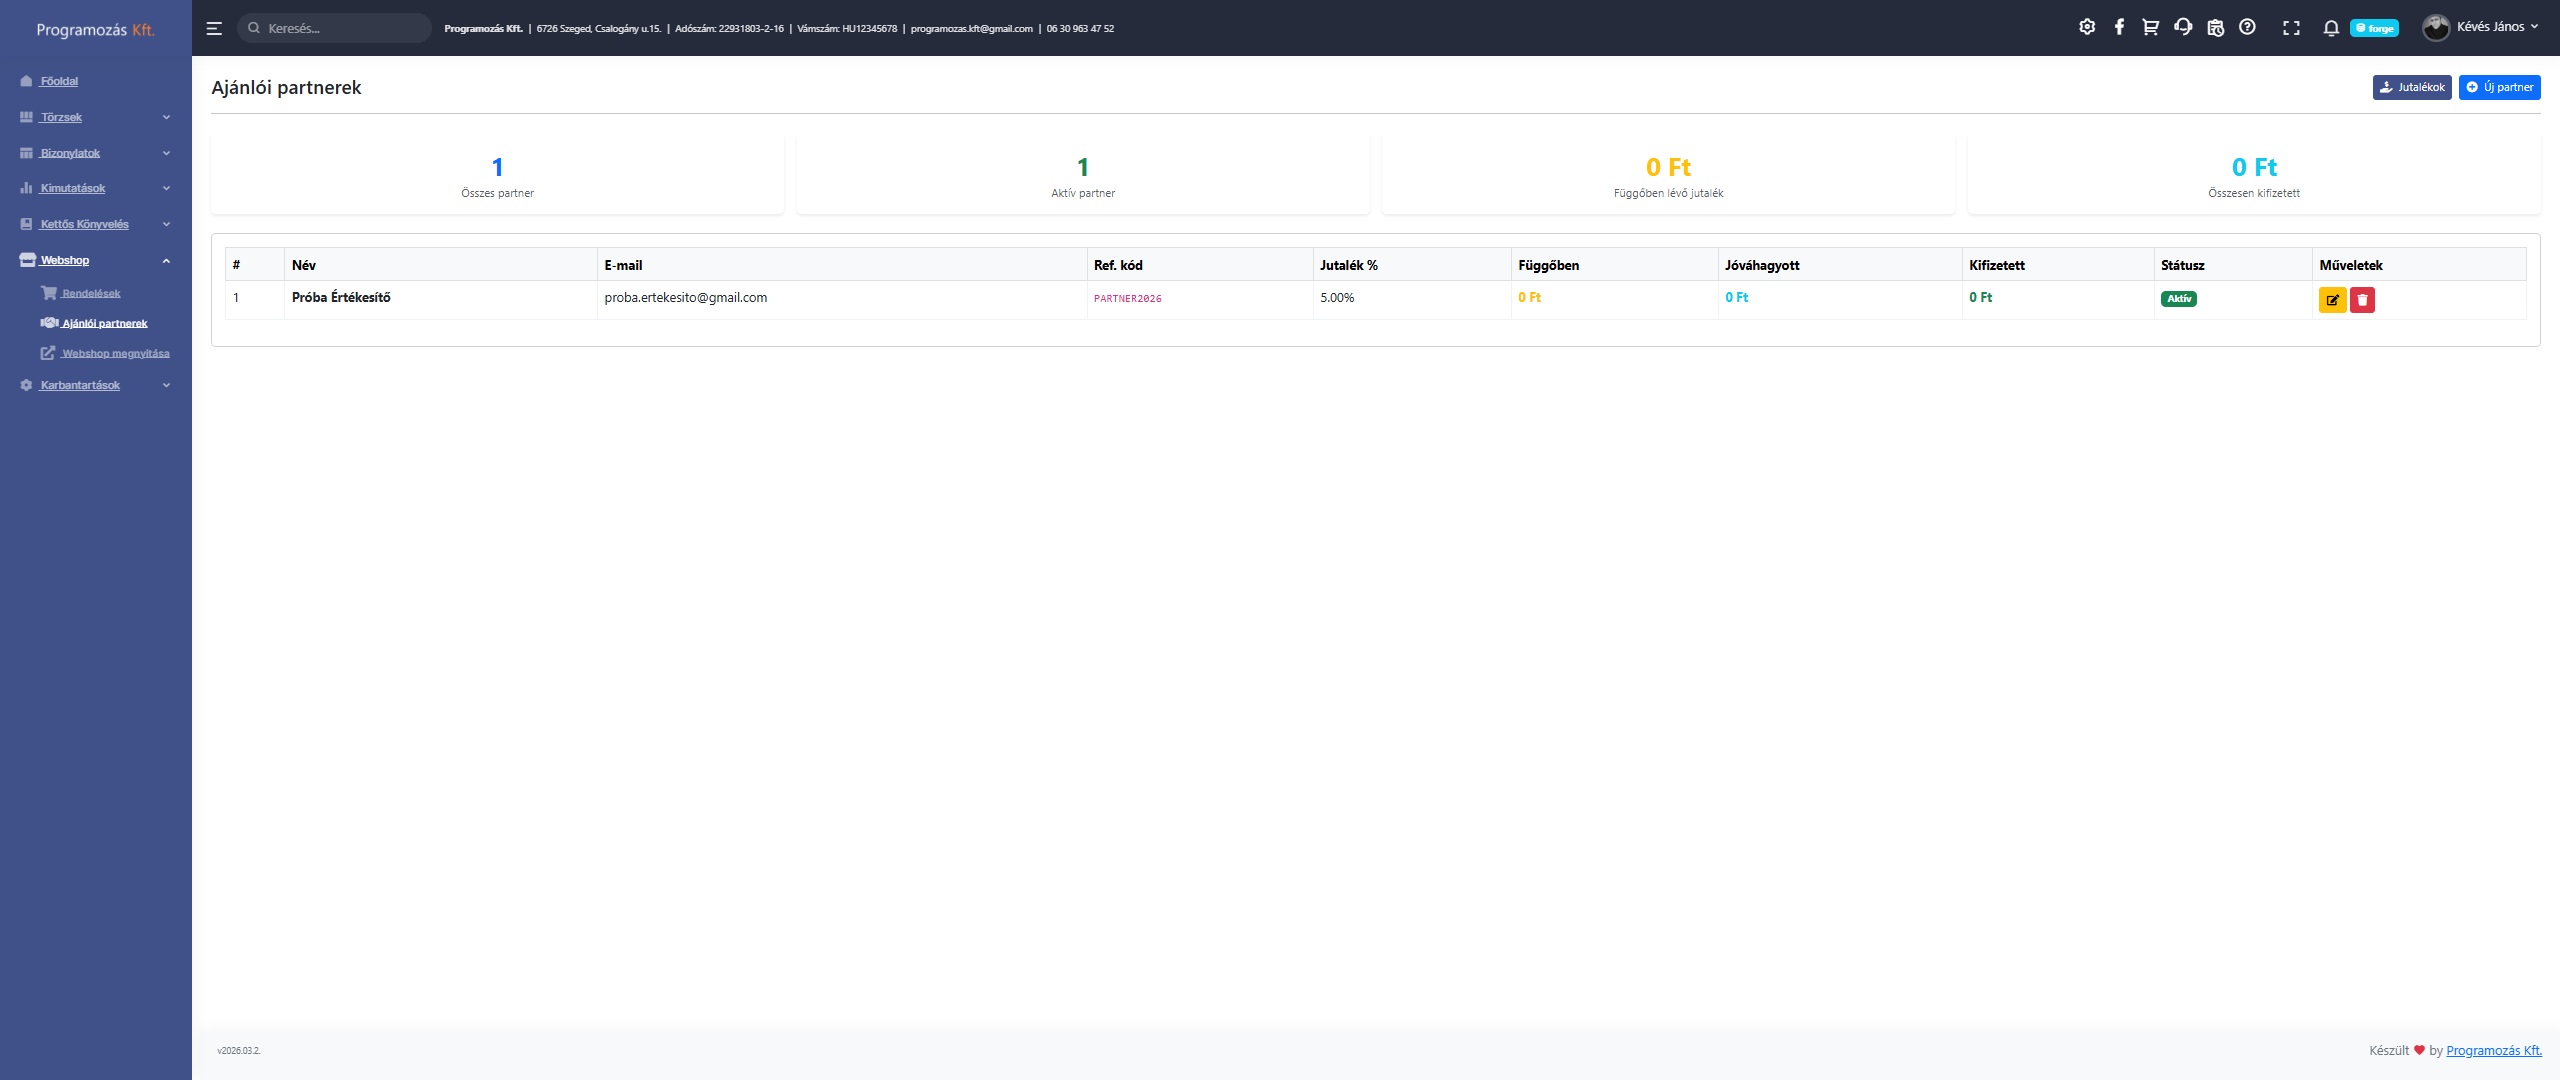Click the forge badge
The height and width of the screenshot is (1080, 2560).
tap(2374, 28)
